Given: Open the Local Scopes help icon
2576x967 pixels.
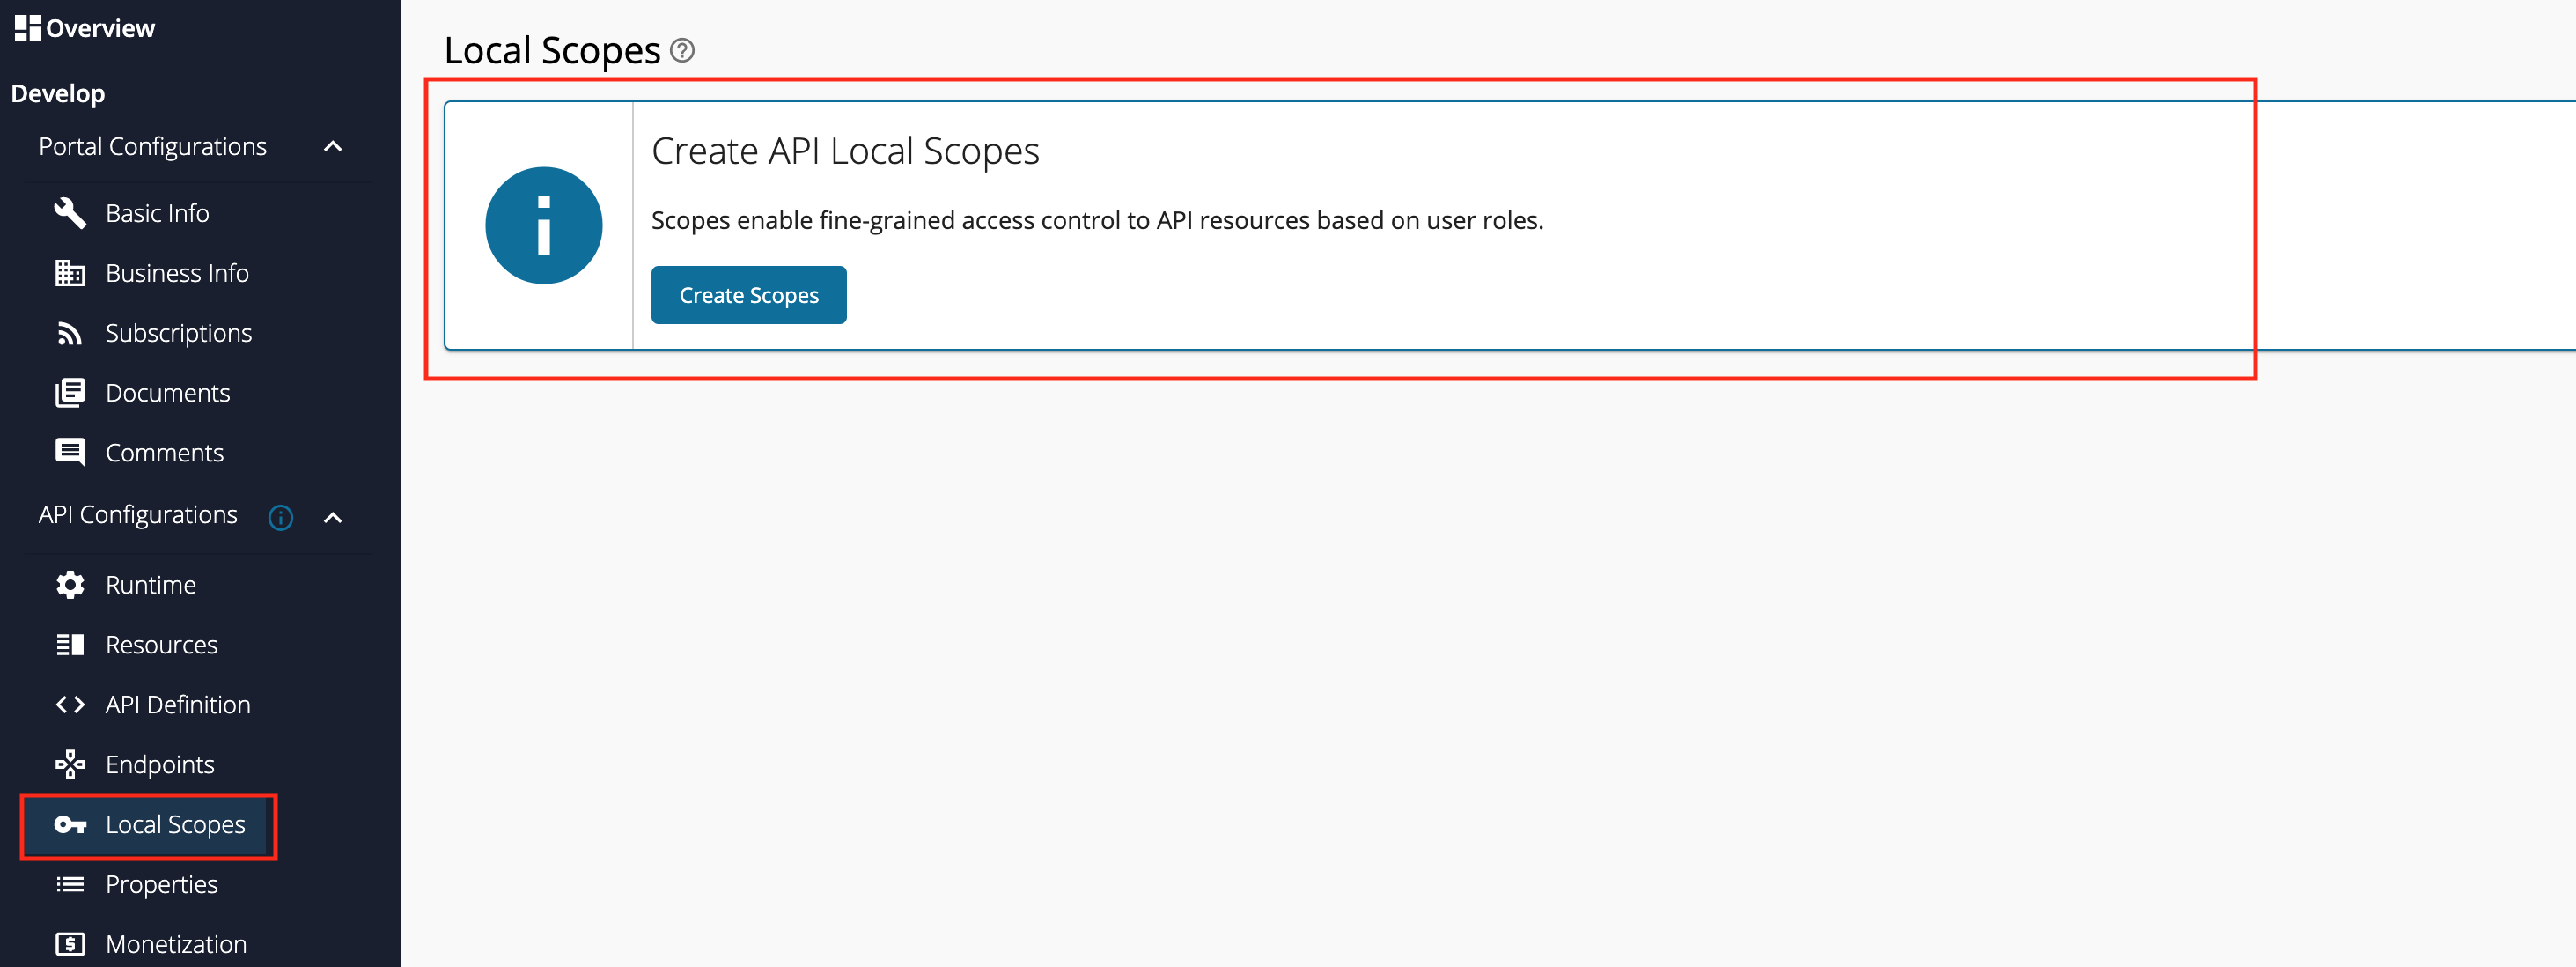Looking at the screenshot, I should pos(683,50).
